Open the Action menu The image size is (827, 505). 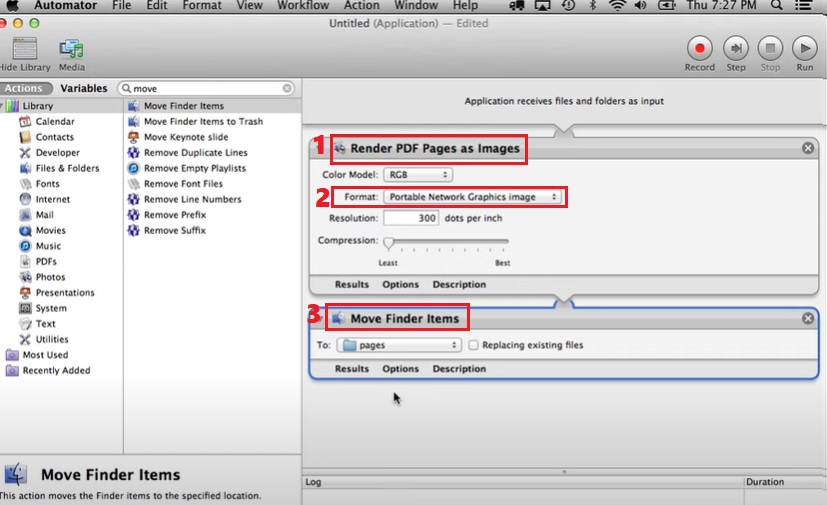click(x=361, y=6)
